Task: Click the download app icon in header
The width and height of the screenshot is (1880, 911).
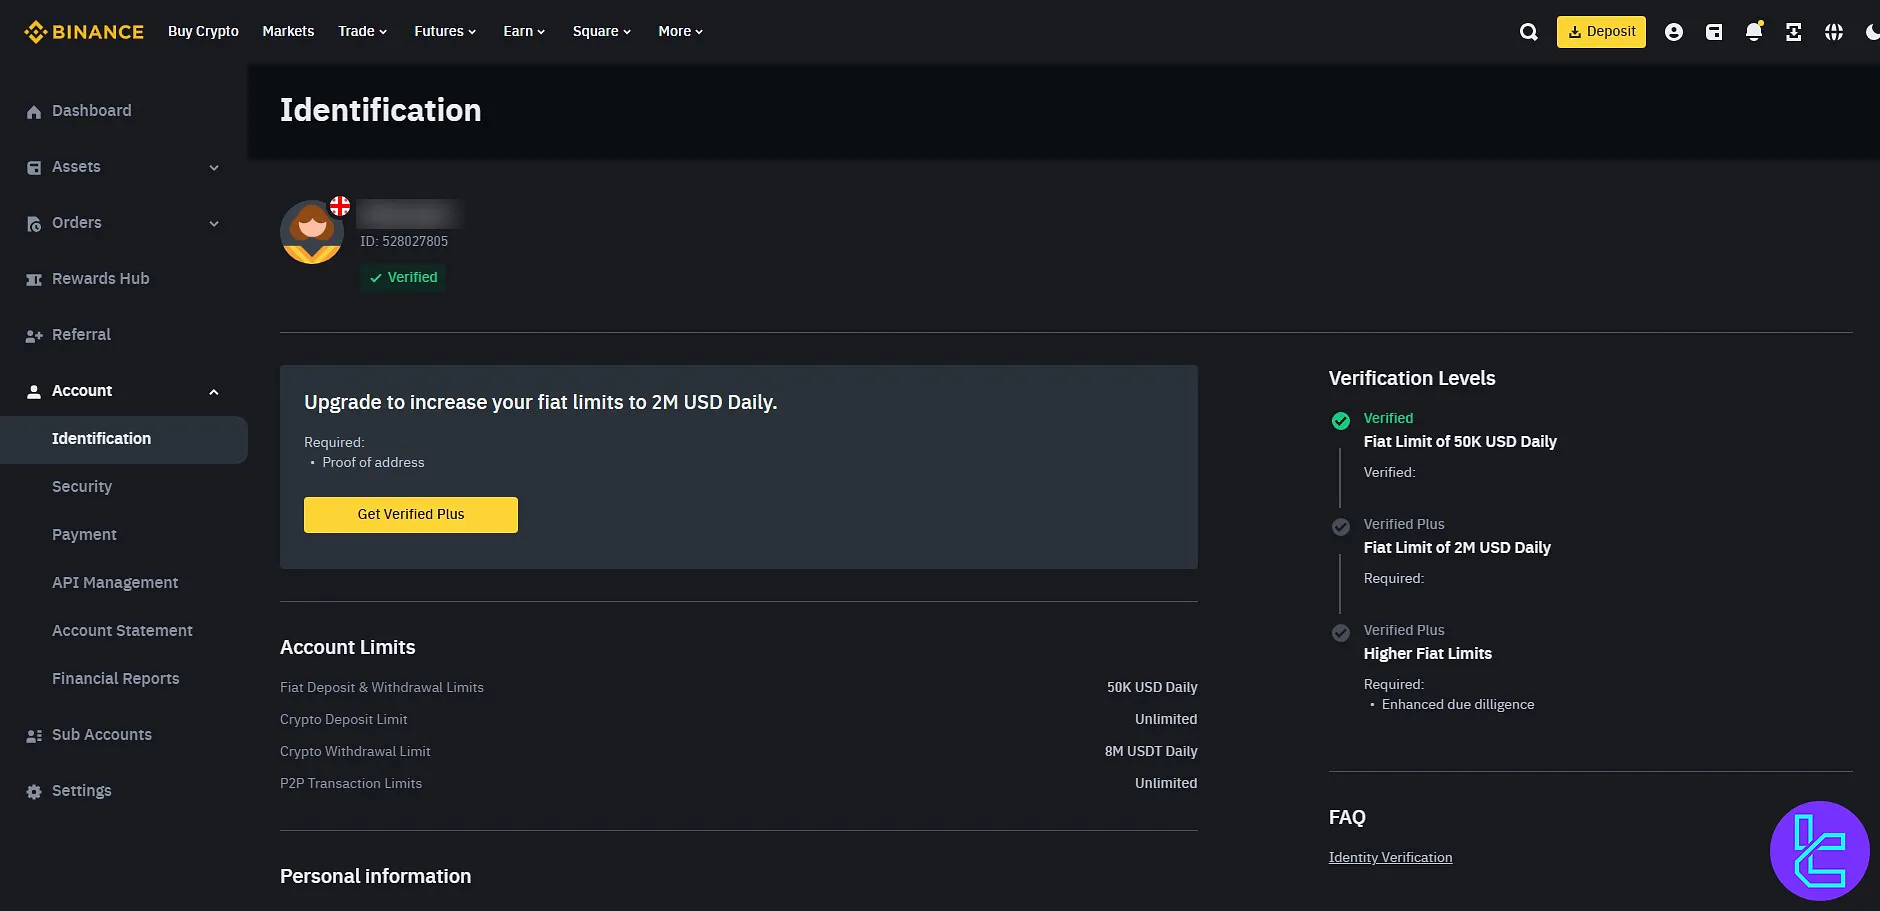Action: 1794,32
